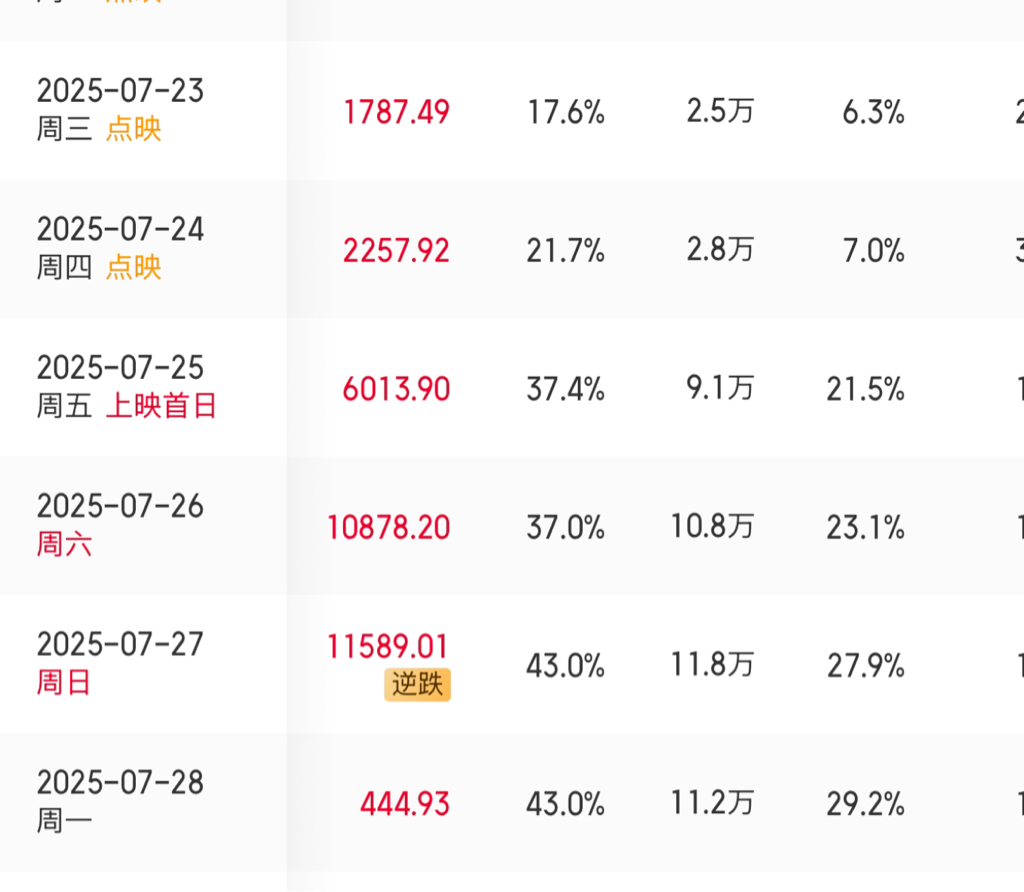Click the 周六 label under 2025-07-26

64,544
